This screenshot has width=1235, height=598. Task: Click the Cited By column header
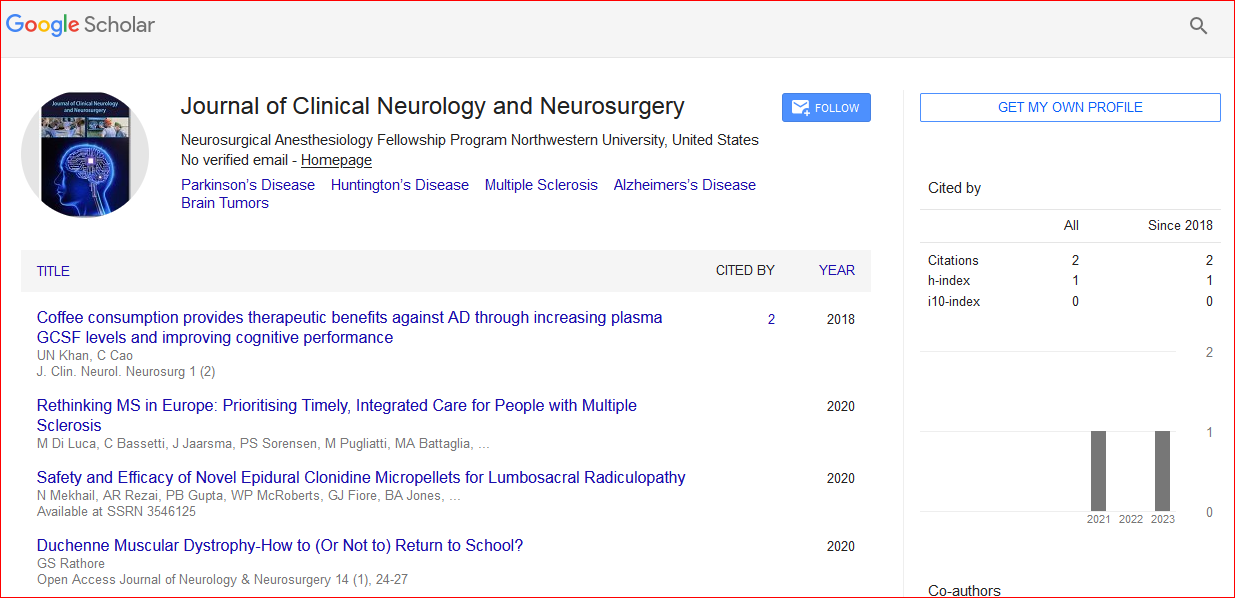[x=745, y=270]
